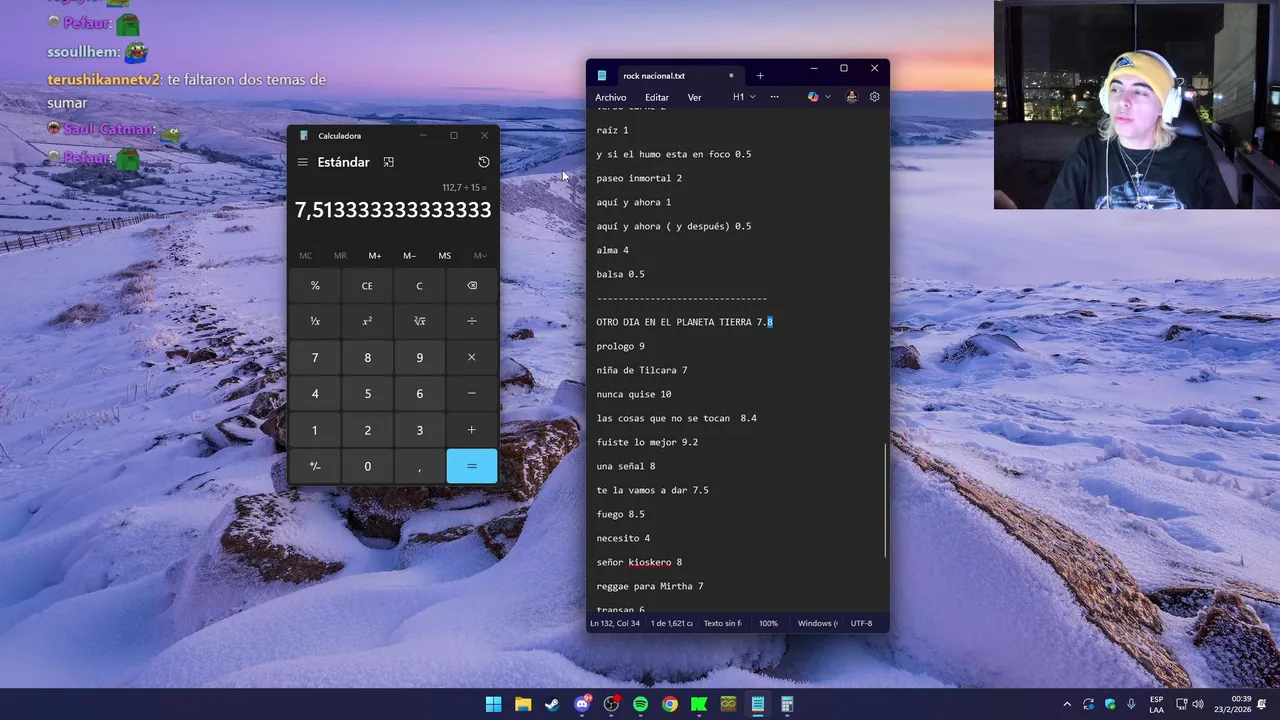
Task: Click the blue equals button
Action: (472, 466)
